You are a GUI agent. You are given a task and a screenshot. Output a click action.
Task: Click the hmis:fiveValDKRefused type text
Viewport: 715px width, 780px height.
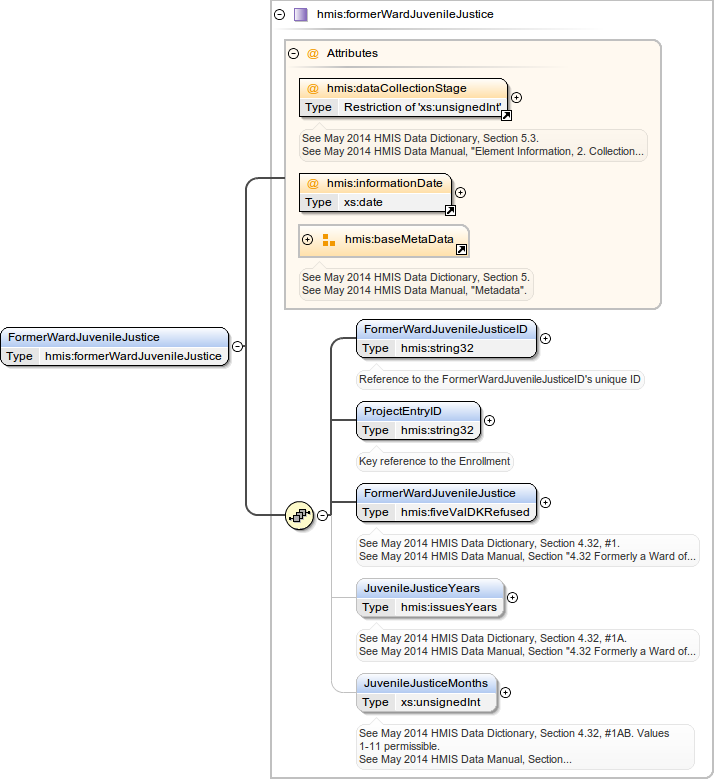point(465,512)
